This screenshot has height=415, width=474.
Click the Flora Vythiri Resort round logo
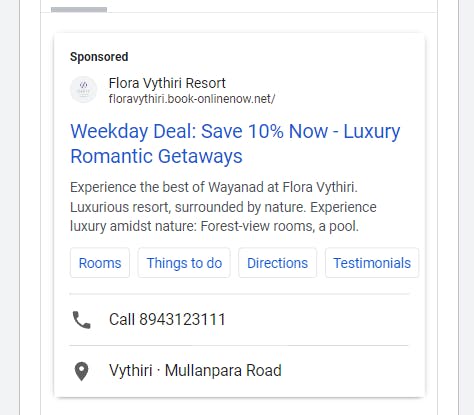(83, 90)
